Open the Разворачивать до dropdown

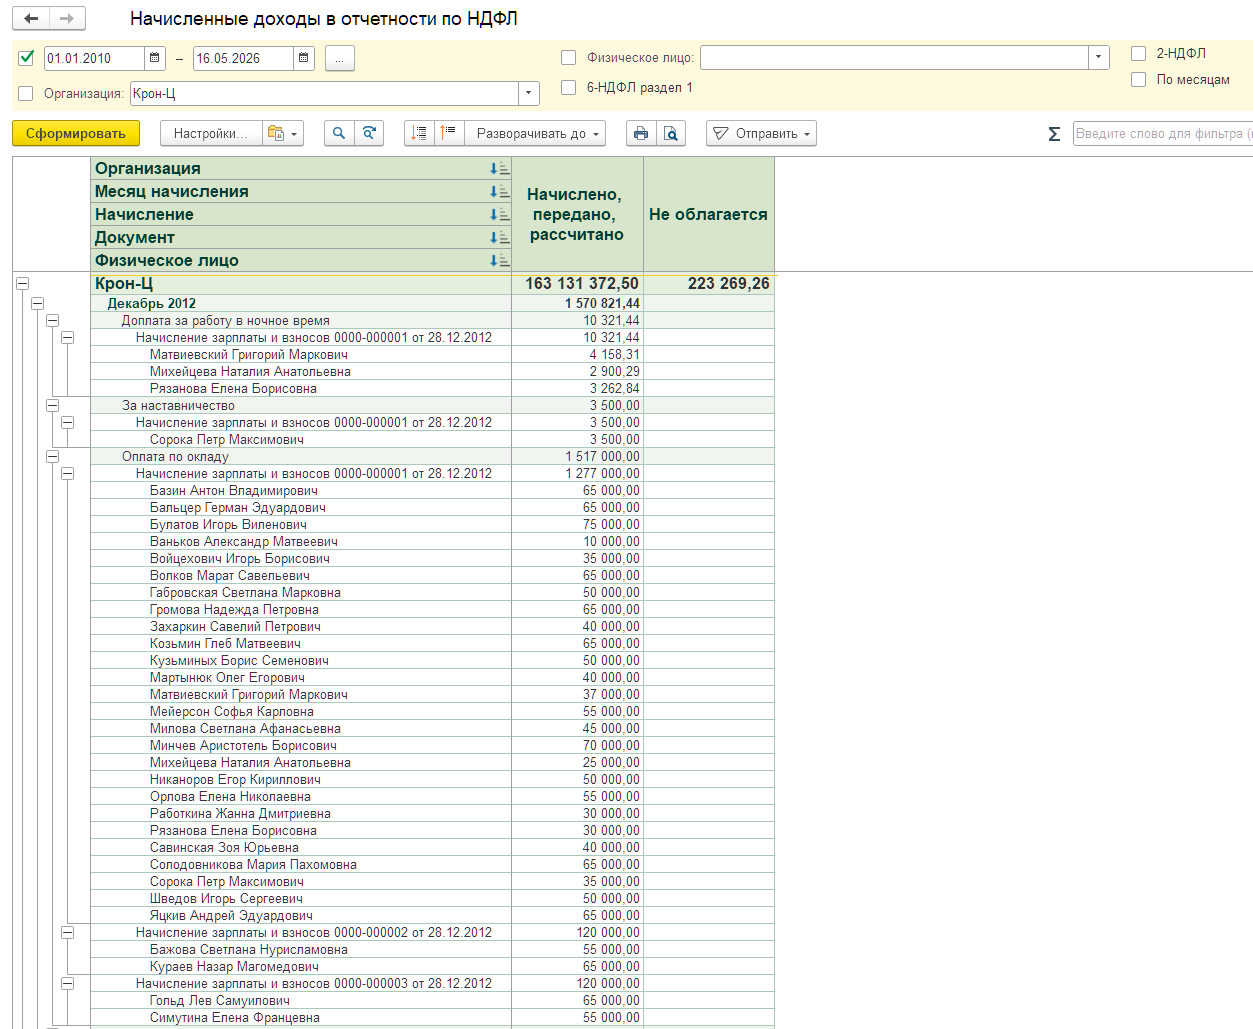tap(536, 133)
